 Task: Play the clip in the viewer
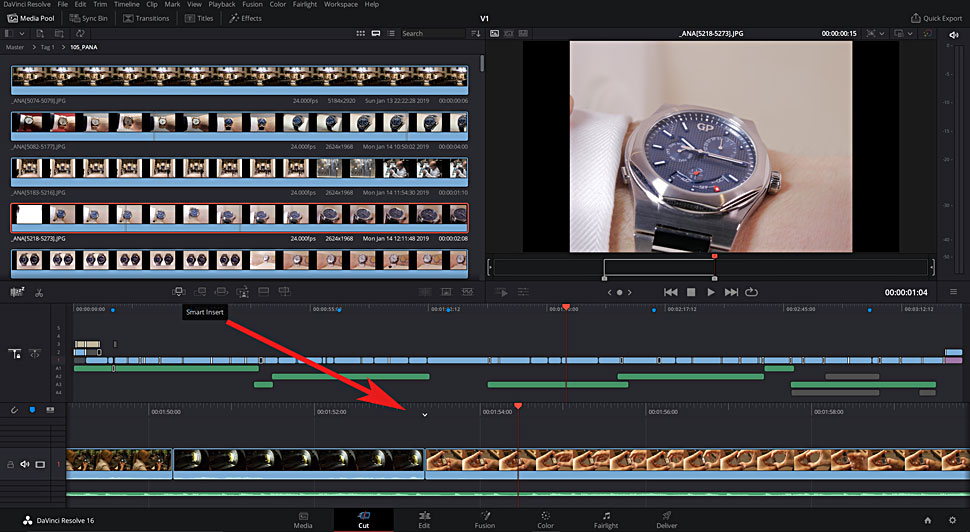coord(711,292)
